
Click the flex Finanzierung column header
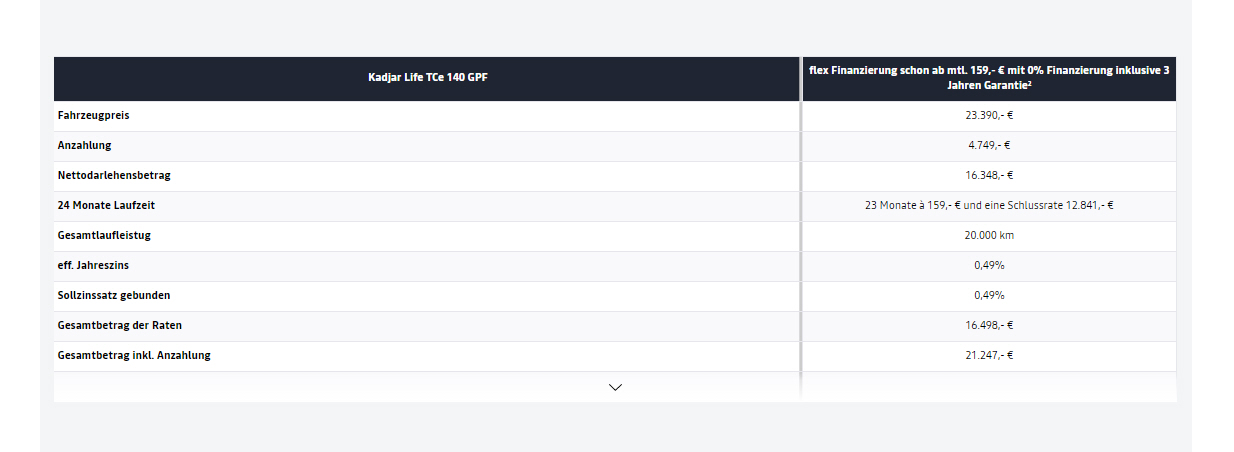989,78
